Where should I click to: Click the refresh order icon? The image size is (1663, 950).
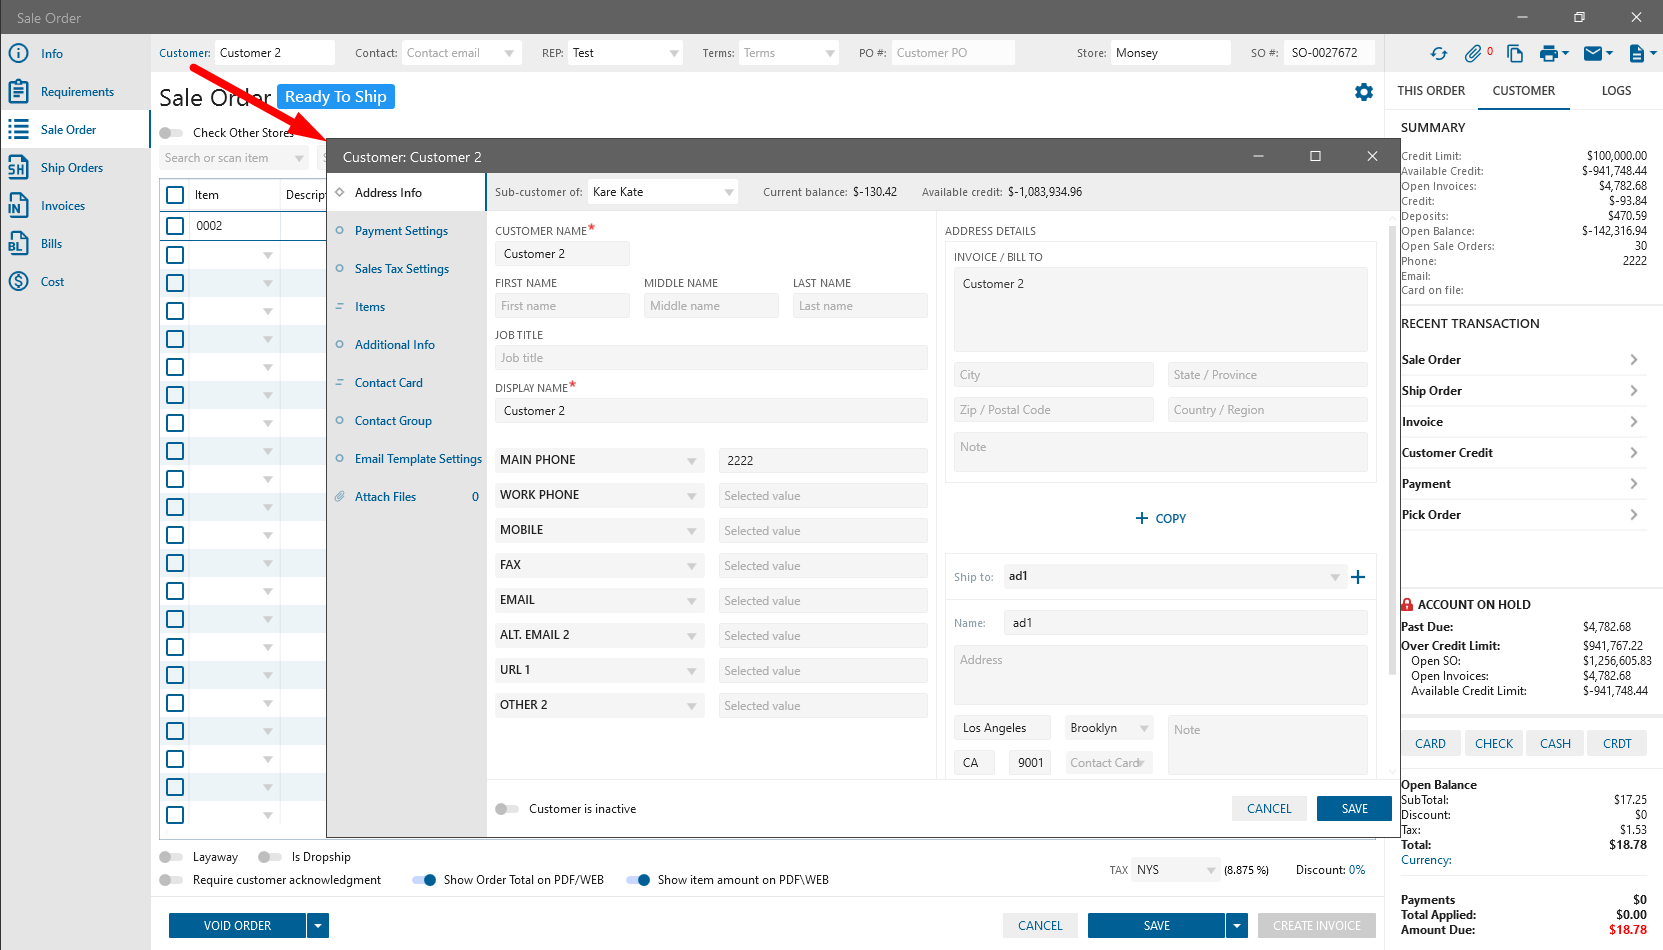(1438, 53)
